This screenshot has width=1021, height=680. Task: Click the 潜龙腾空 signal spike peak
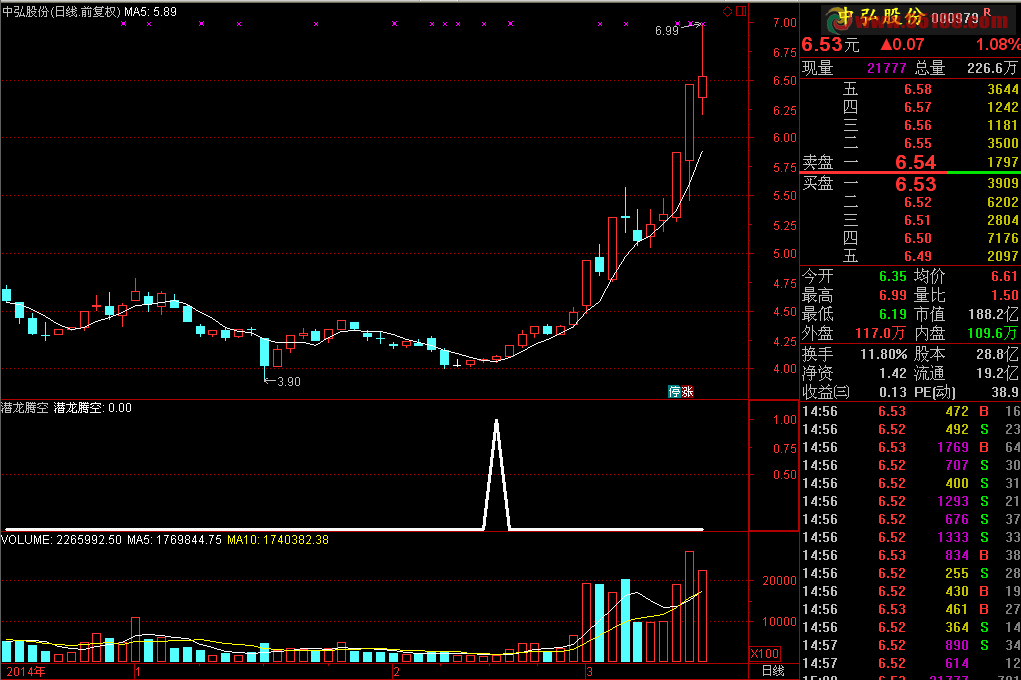[x=496, y=422]
